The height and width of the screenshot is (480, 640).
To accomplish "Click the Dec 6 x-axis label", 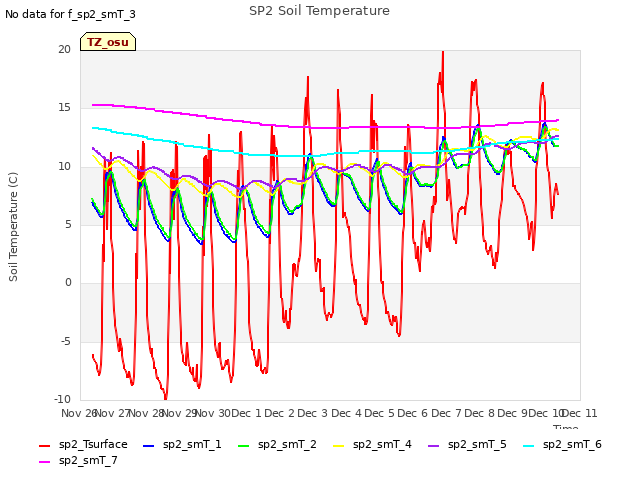I will pyautogui.click(x=413, y=413).
